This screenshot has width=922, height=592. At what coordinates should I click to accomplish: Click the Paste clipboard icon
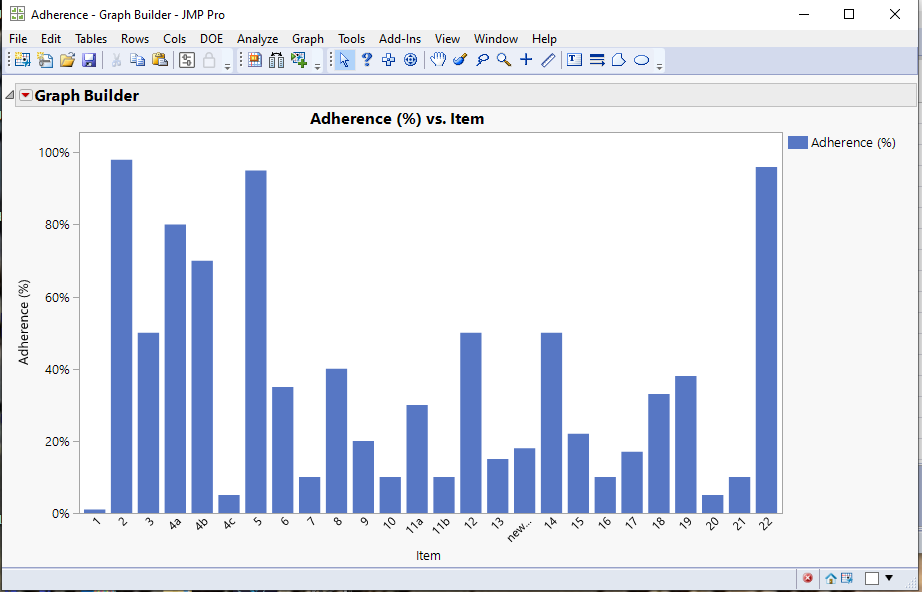160,60
